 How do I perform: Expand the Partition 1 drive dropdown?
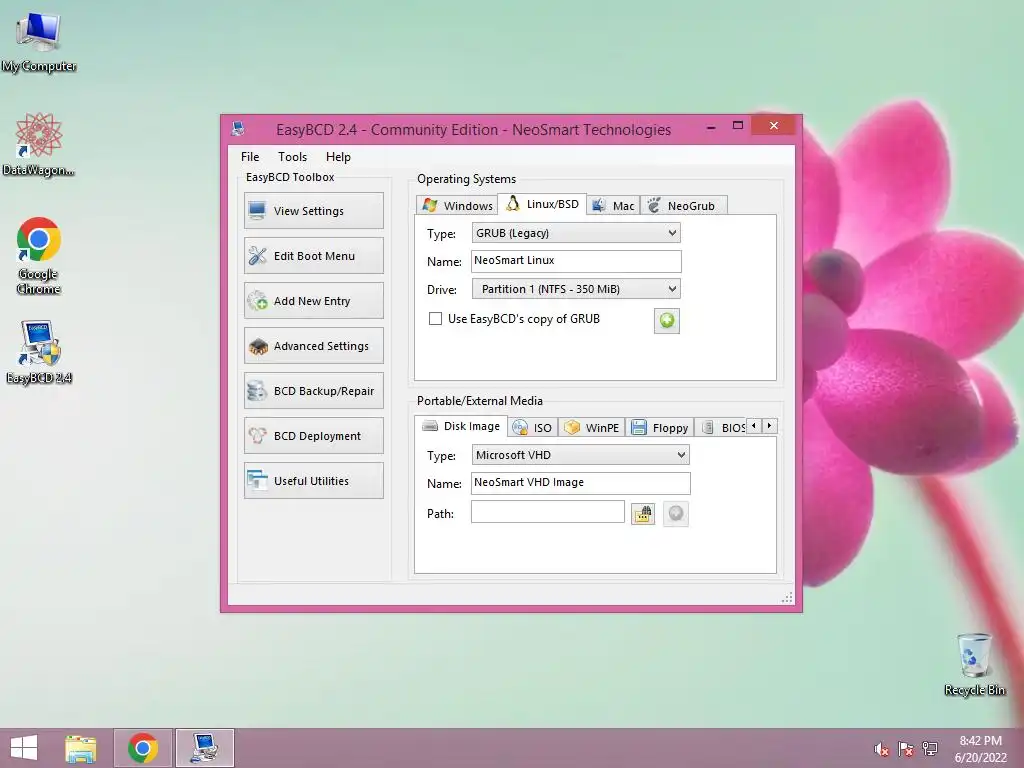576,289
